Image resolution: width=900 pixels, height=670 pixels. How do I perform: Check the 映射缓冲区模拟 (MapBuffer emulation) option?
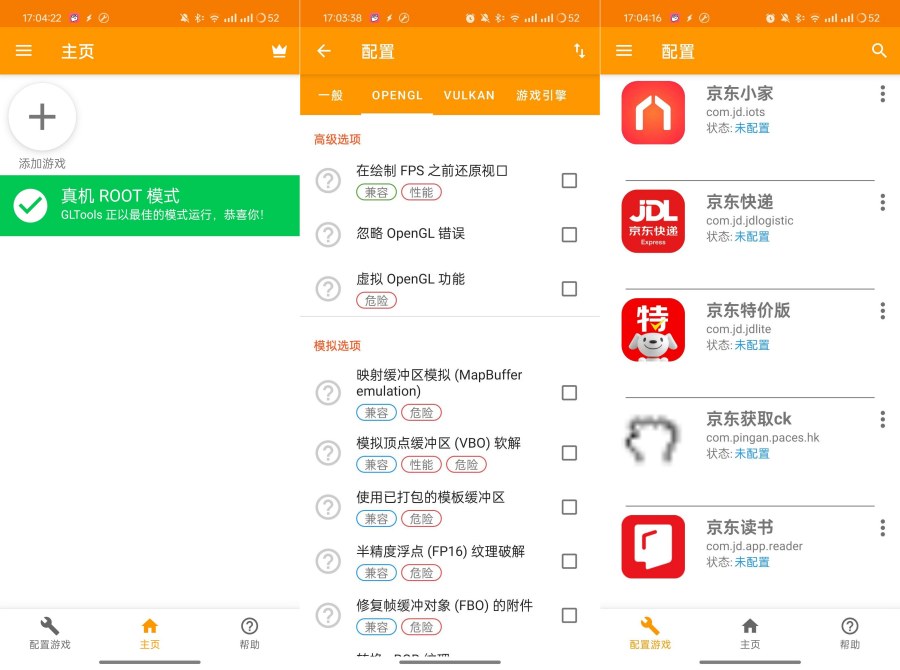tap(570, 393)
